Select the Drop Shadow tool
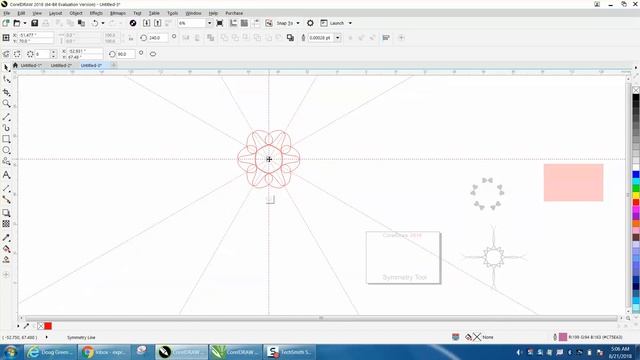 [x=6, y=213]
